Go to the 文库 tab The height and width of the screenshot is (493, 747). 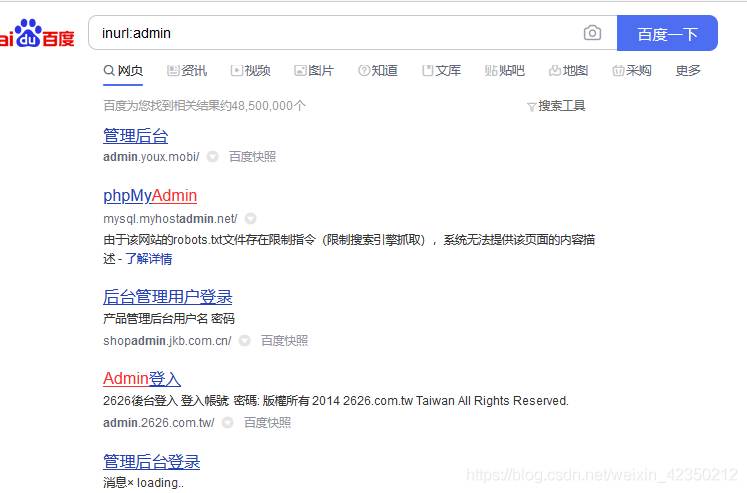tap(442, 70)
